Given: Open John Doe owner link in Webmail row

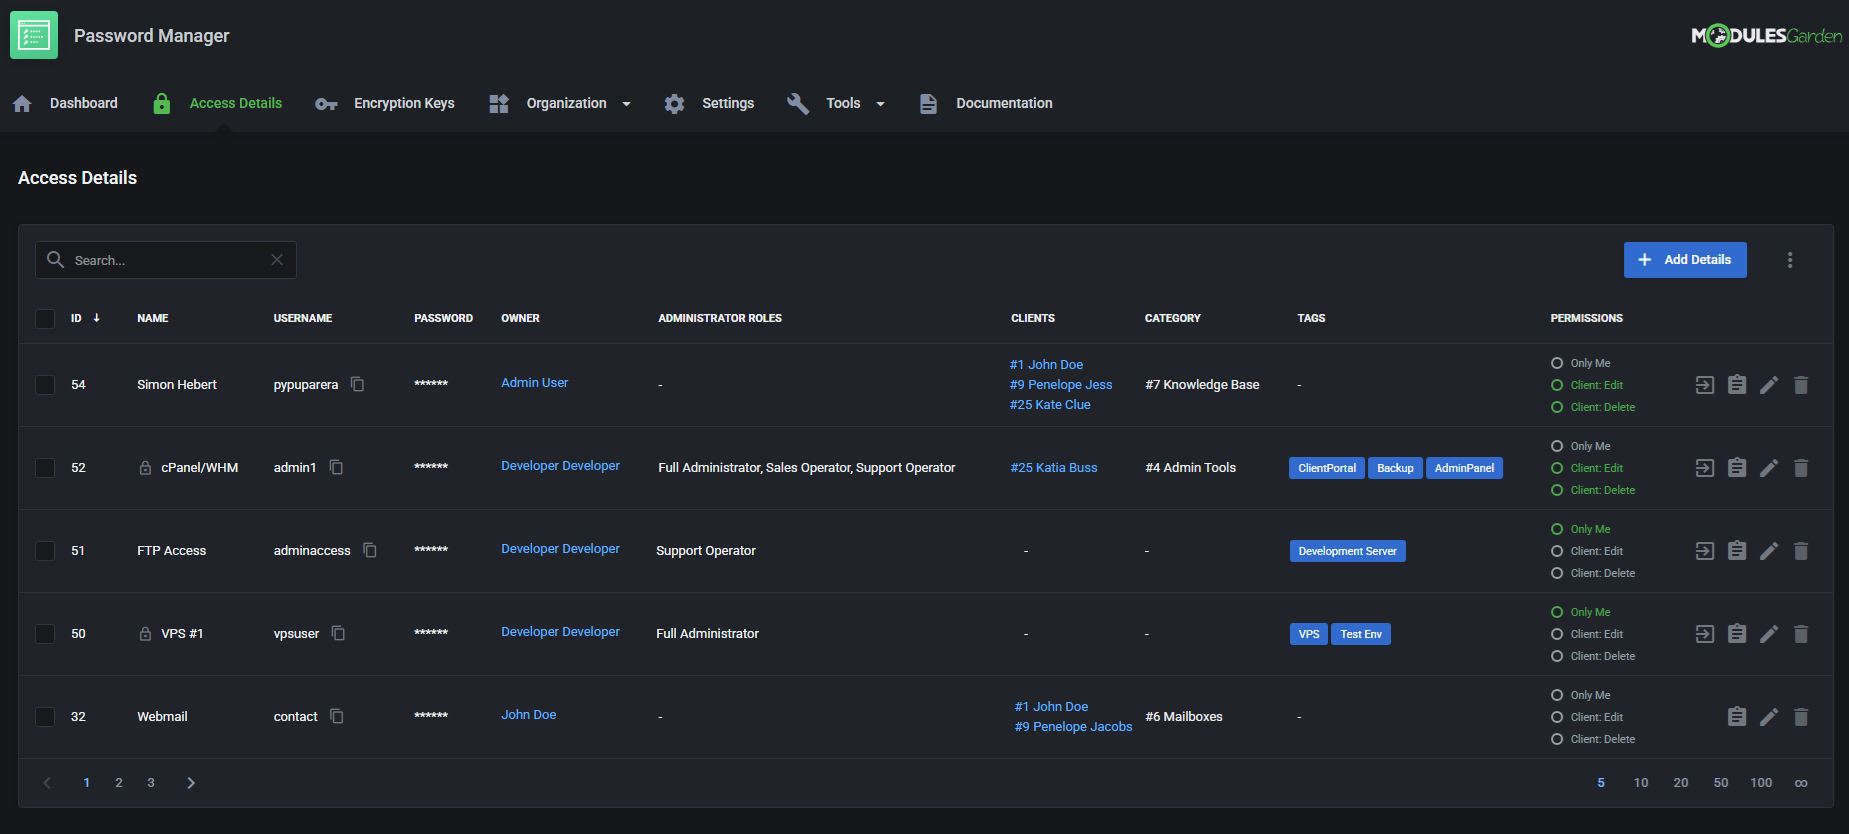Looking at the screenshot, I should point(529,715).
